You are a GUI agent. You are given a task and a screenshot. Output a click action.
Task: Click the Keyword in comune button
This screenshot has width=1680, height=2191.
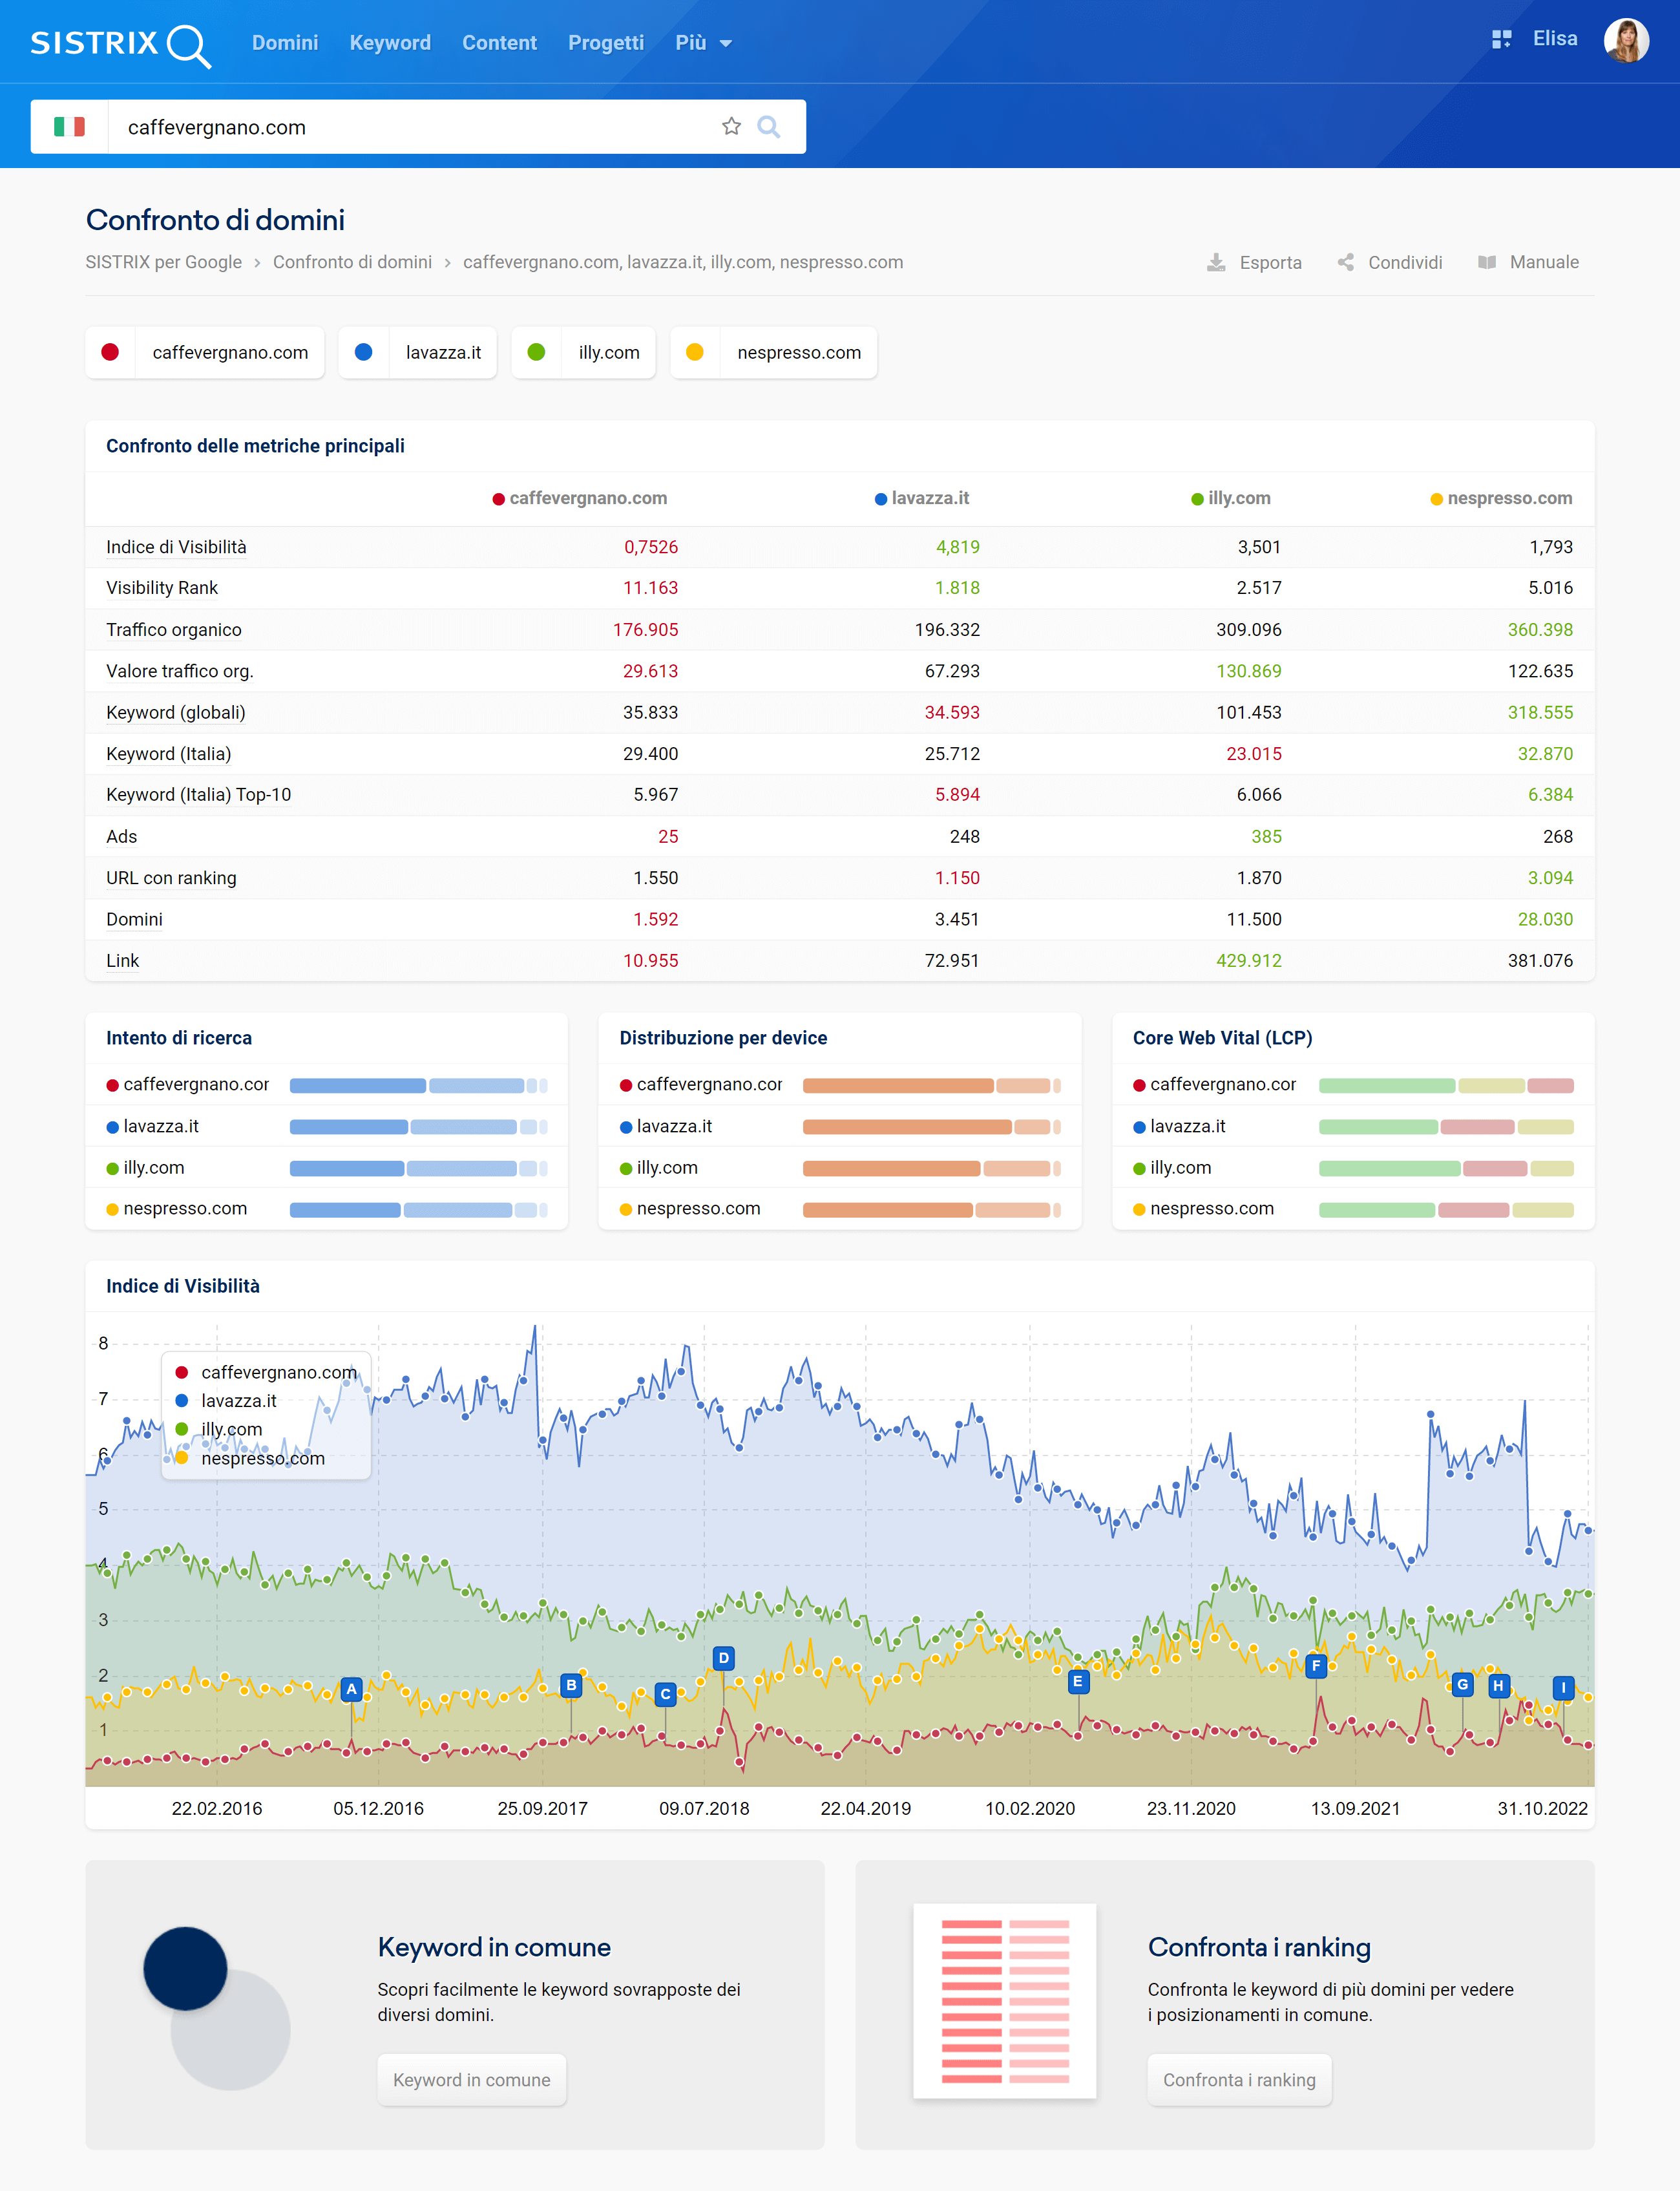[x=471, y=2080]
